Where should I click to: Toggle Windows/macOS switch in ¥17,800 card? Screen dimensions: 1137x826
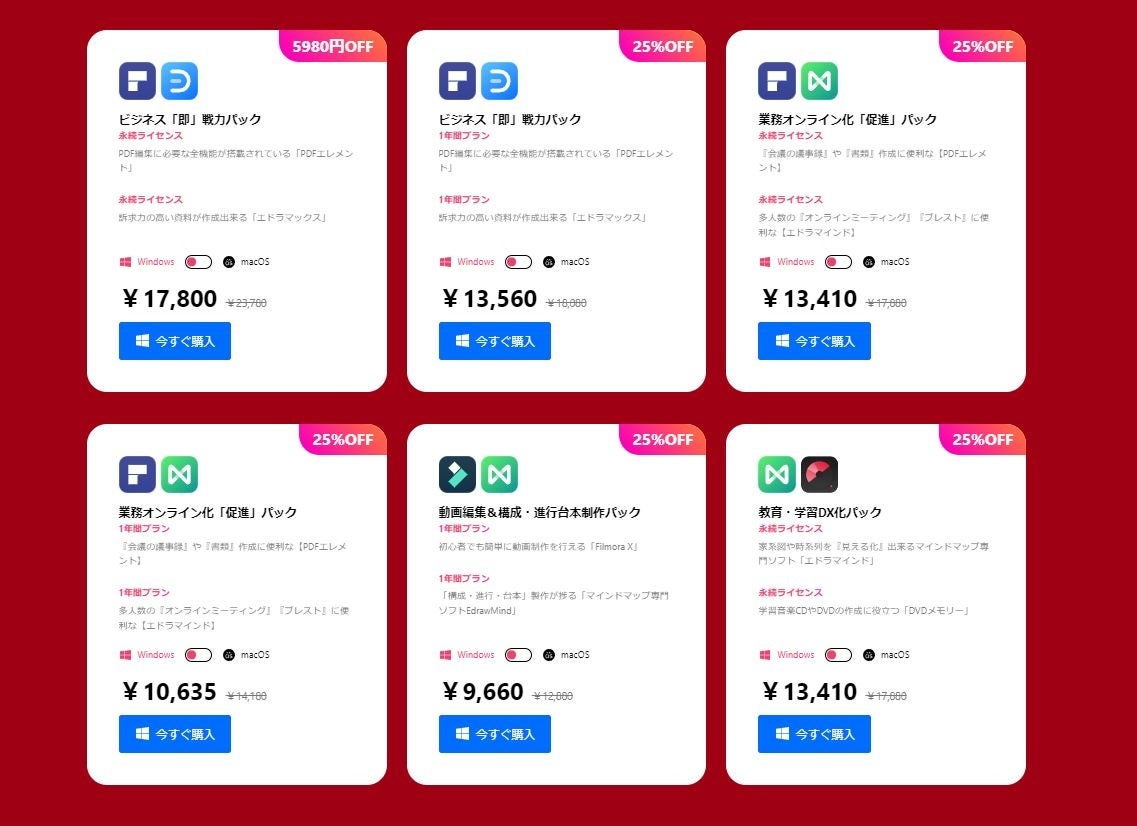coord(198,262)
